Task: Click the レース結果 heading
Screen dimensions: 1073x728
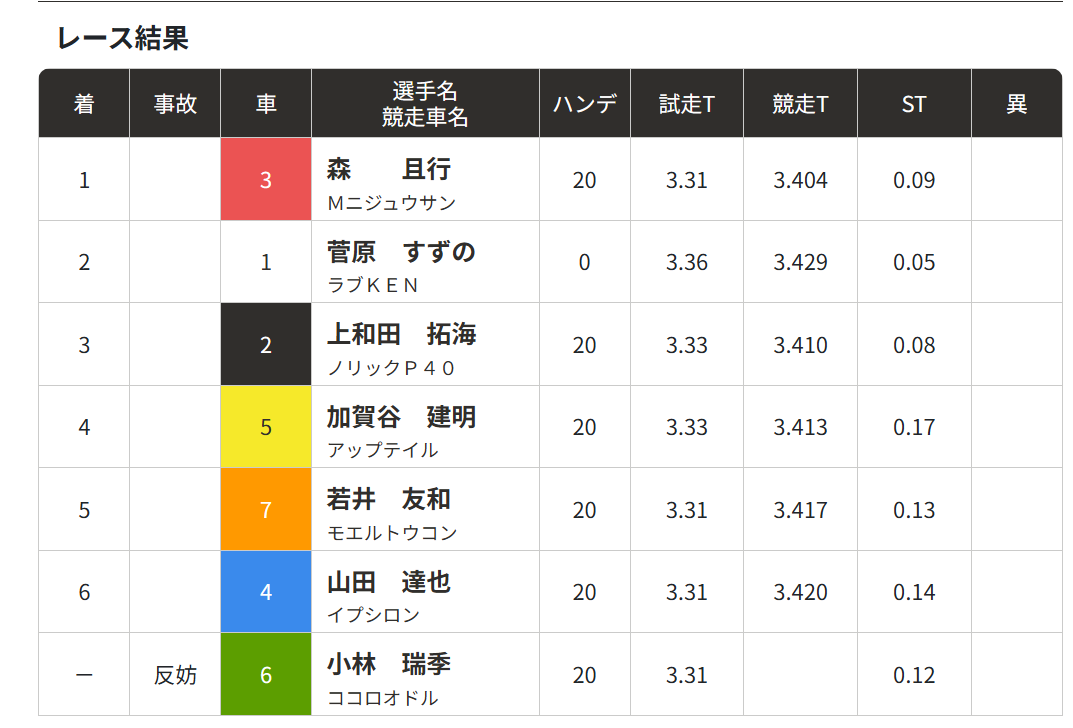Action: click(x=122, y=38)
